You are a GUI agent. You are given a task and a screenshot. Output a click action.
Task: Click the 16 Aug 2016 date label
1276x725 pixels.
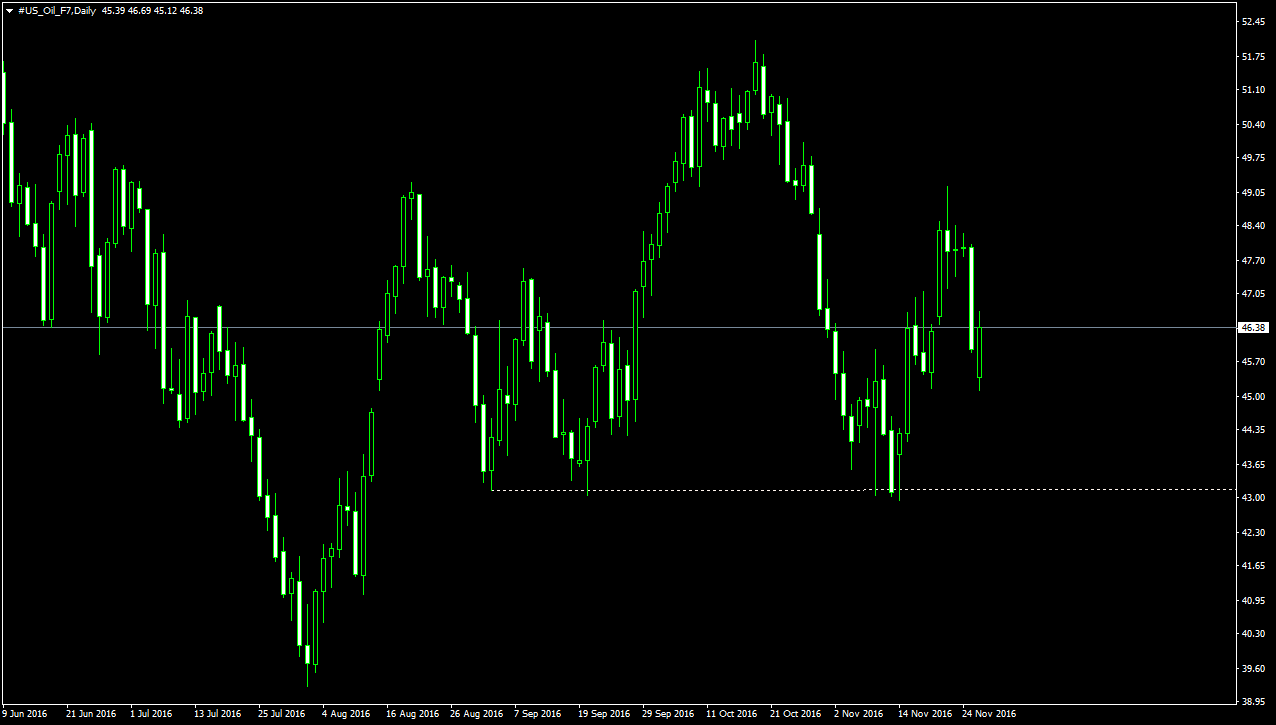412,714
